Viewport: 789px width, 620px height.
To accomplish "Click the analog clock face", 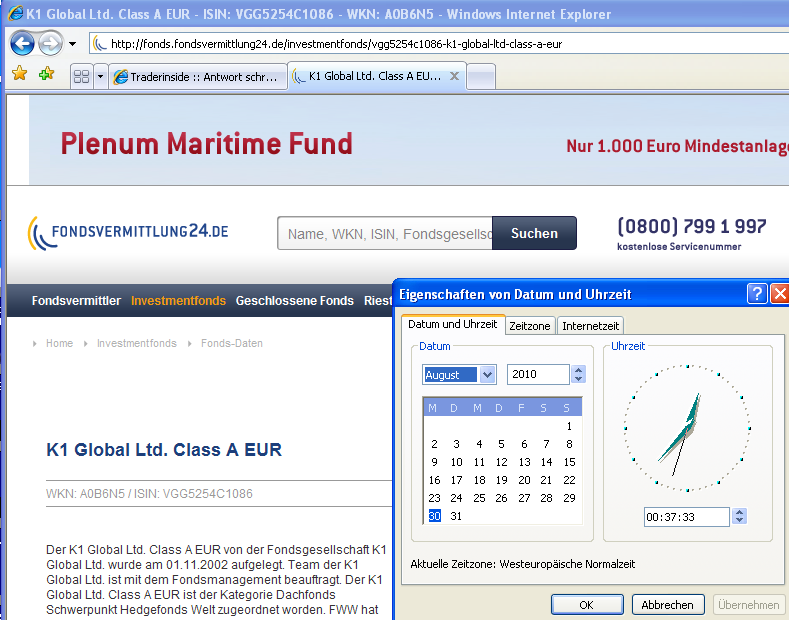I will 687,428.
